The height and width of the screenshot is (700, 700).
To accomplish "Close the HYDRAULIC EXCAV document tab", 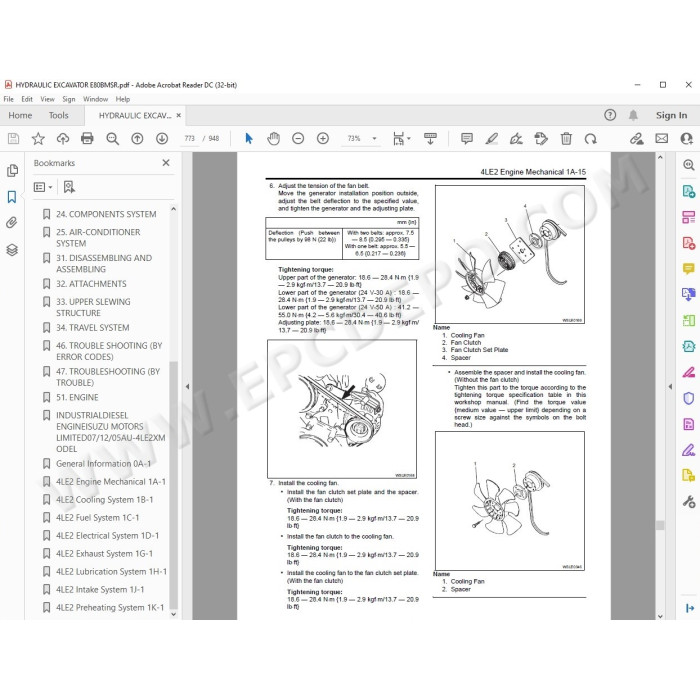I will 179,115.
